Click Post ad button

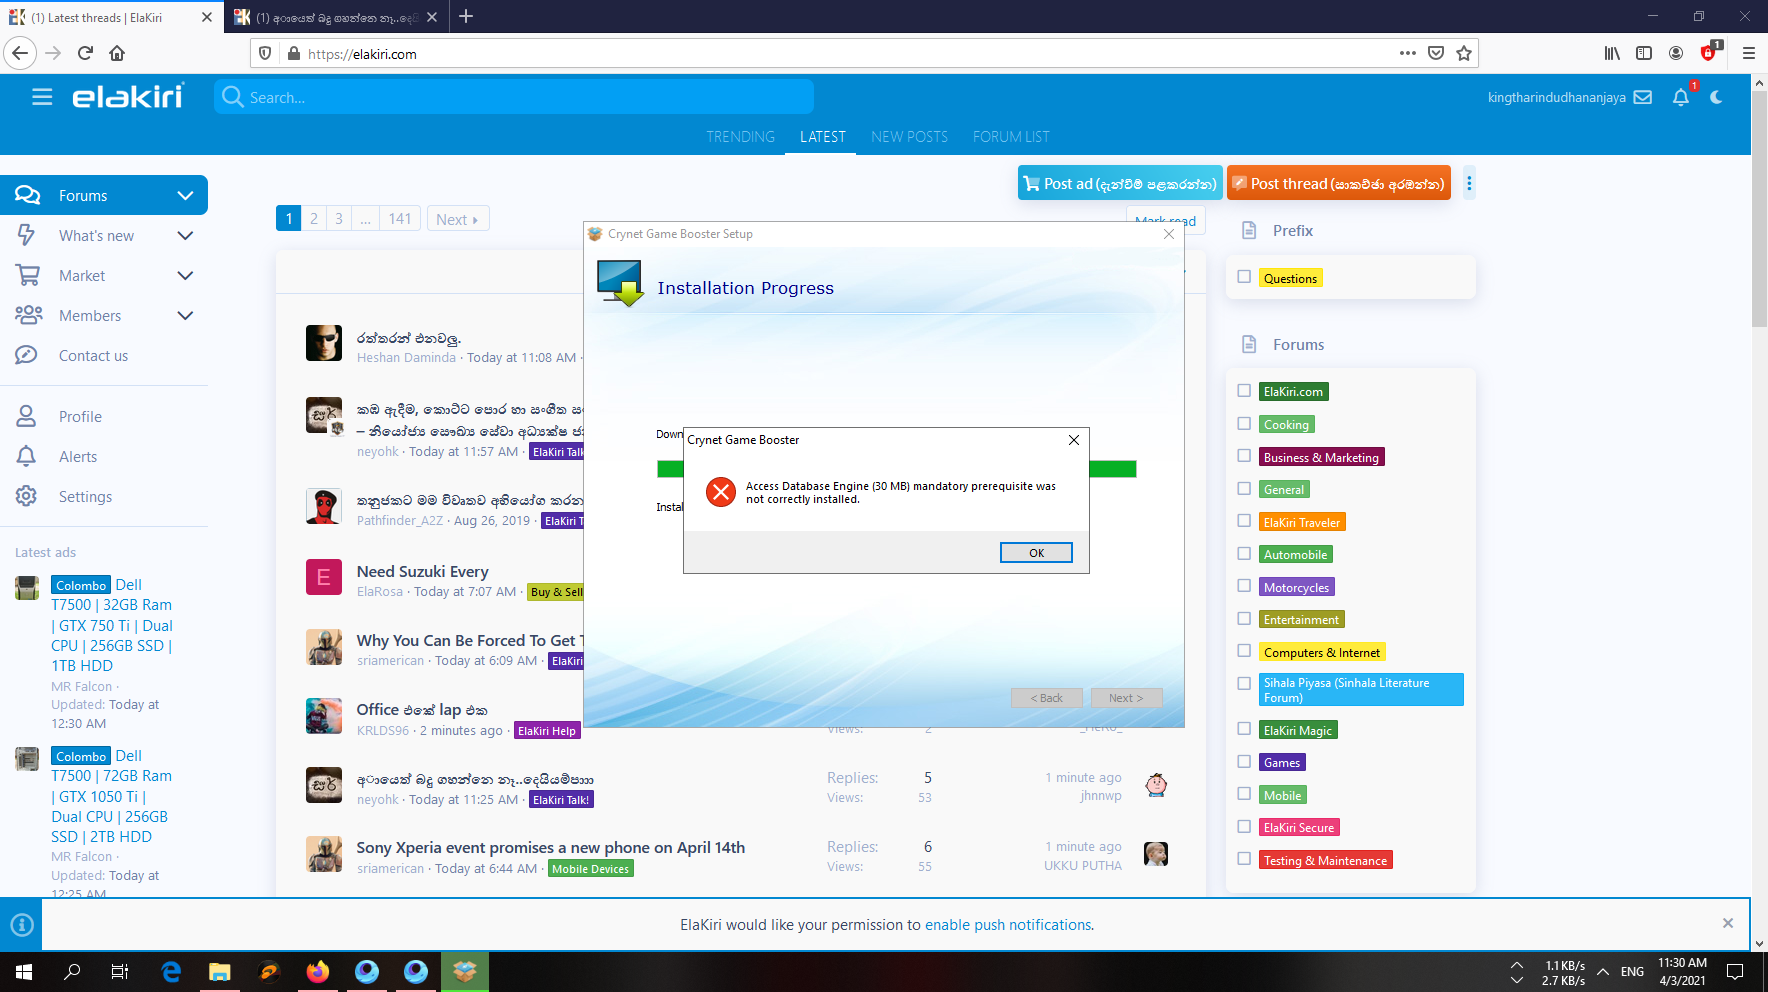pos(1120,183)
